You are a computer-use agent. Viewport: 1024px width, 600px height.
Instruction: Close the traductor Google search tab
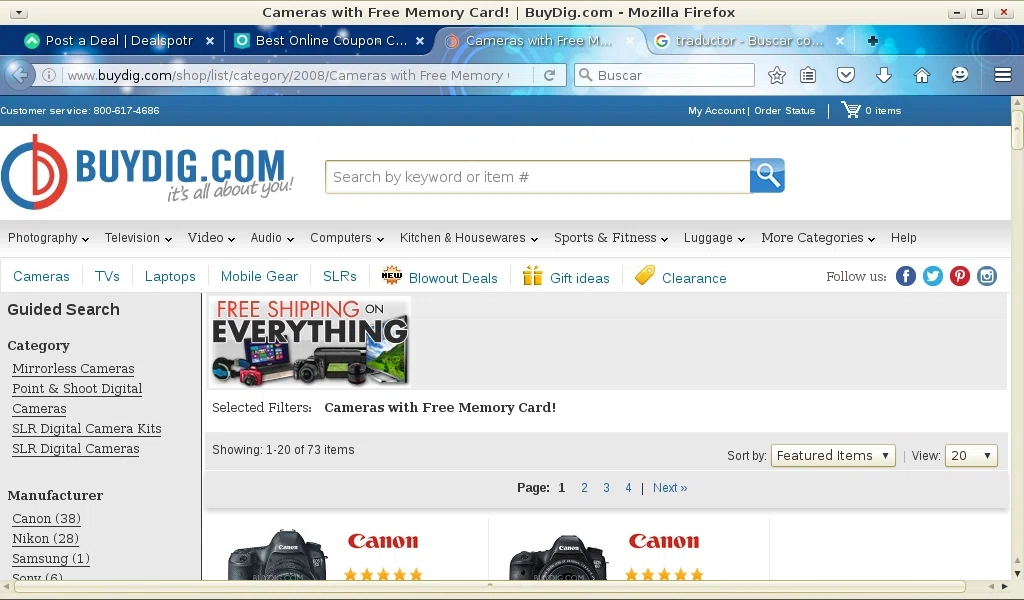pyautogui.click(x=840, y=40)
